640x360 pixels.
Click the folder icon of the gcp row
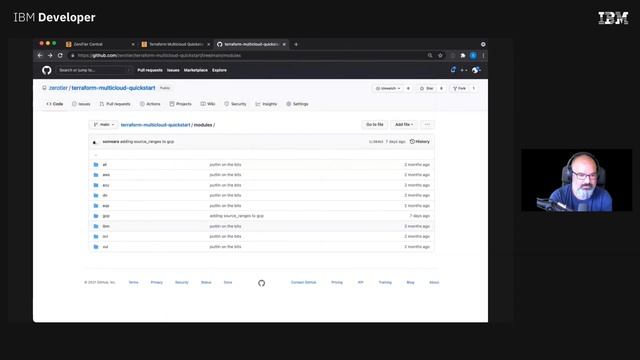(x=96, y=216)
